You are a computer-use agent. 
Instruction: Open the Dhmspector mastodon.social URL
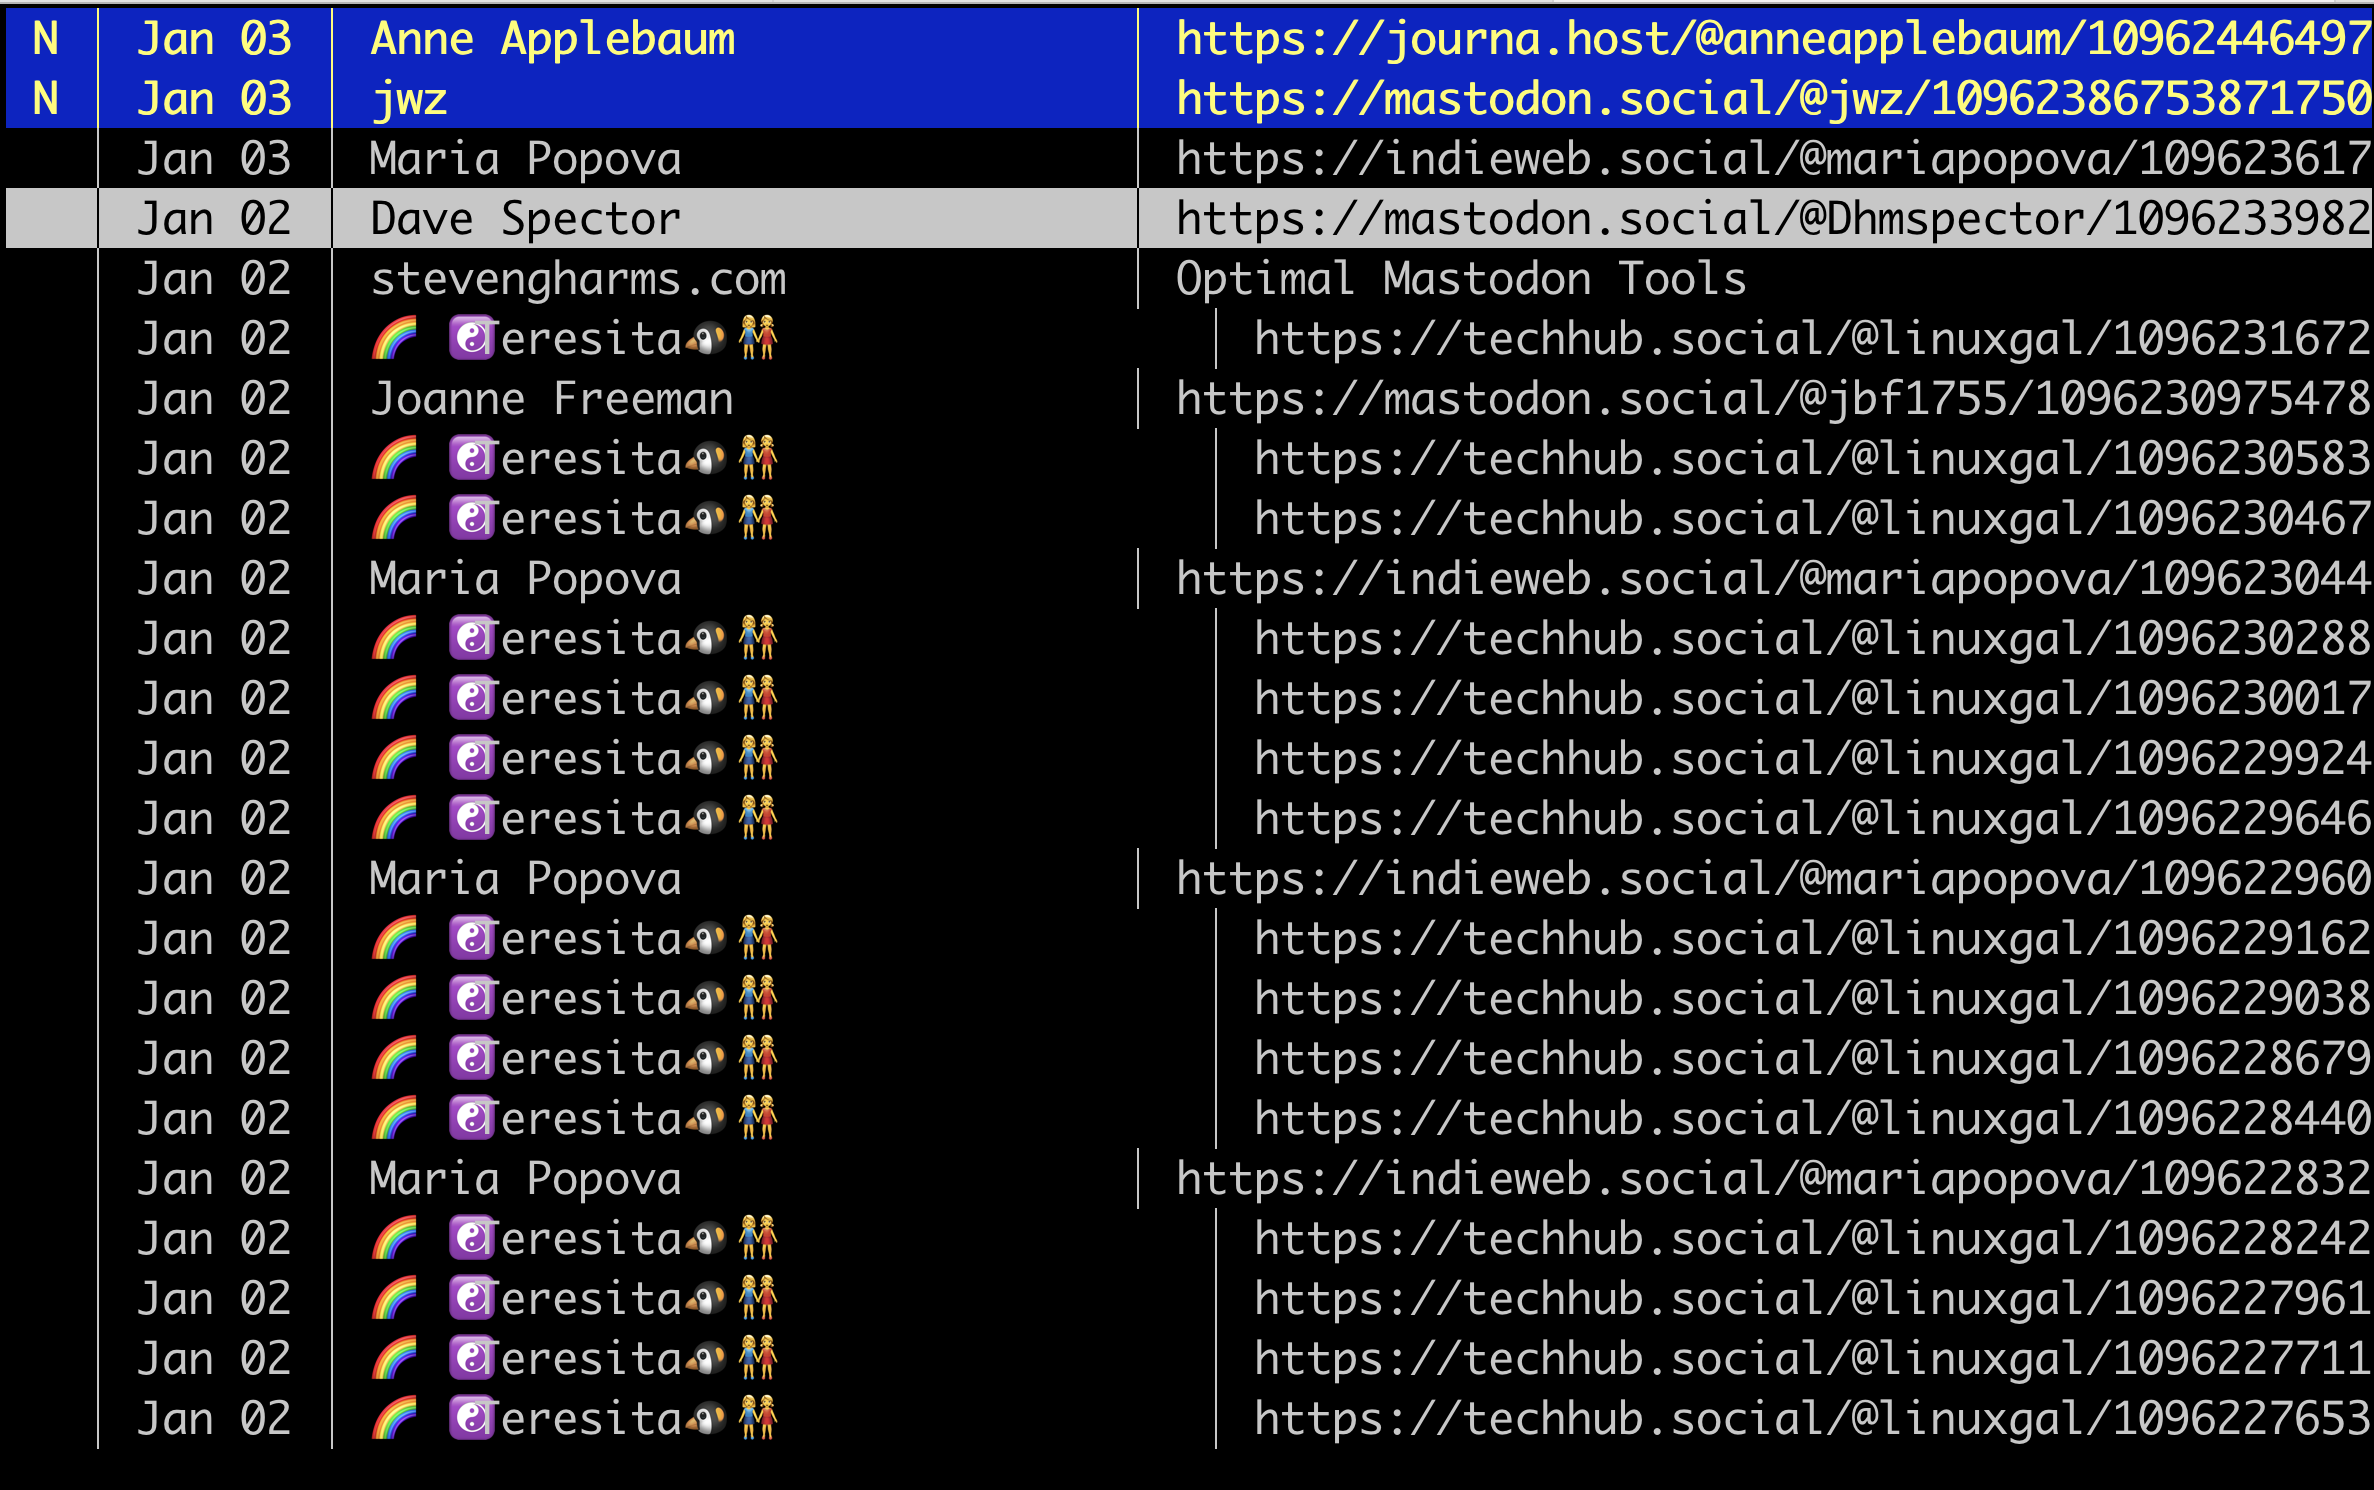(1772, 219)
